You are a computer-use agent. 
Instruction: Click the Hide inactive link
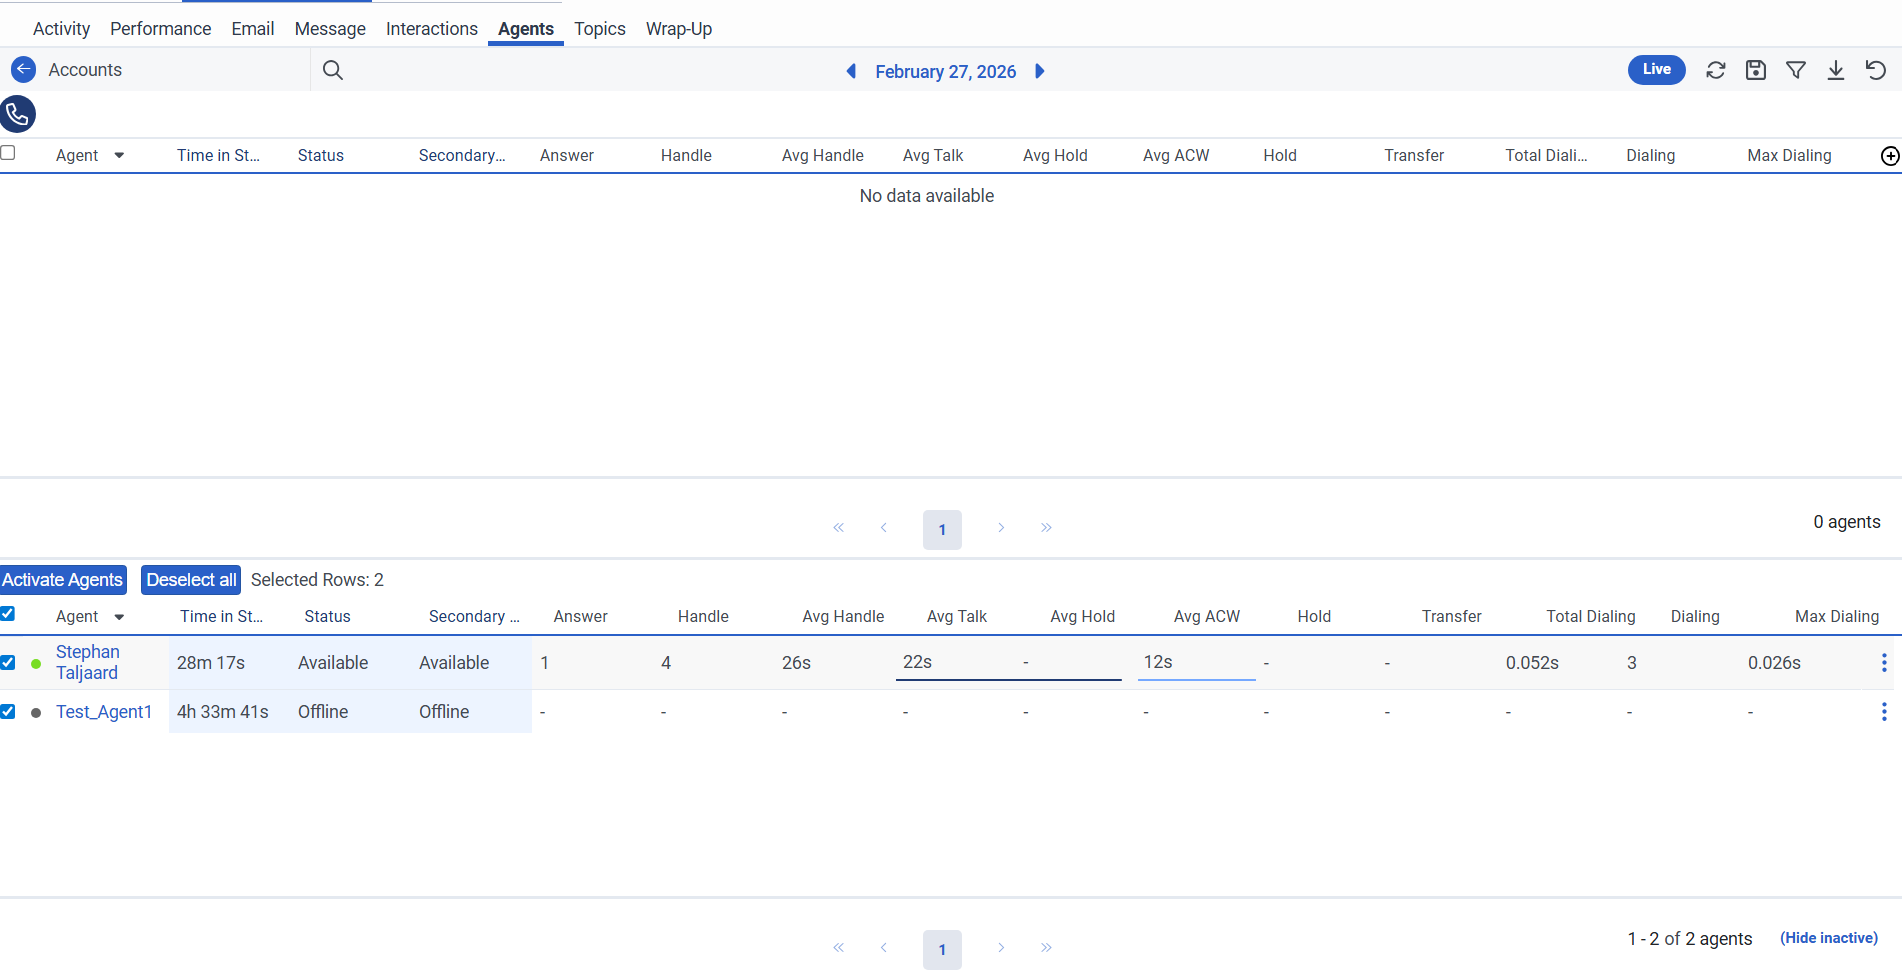pyautogui.click(x=1828, y=938)
